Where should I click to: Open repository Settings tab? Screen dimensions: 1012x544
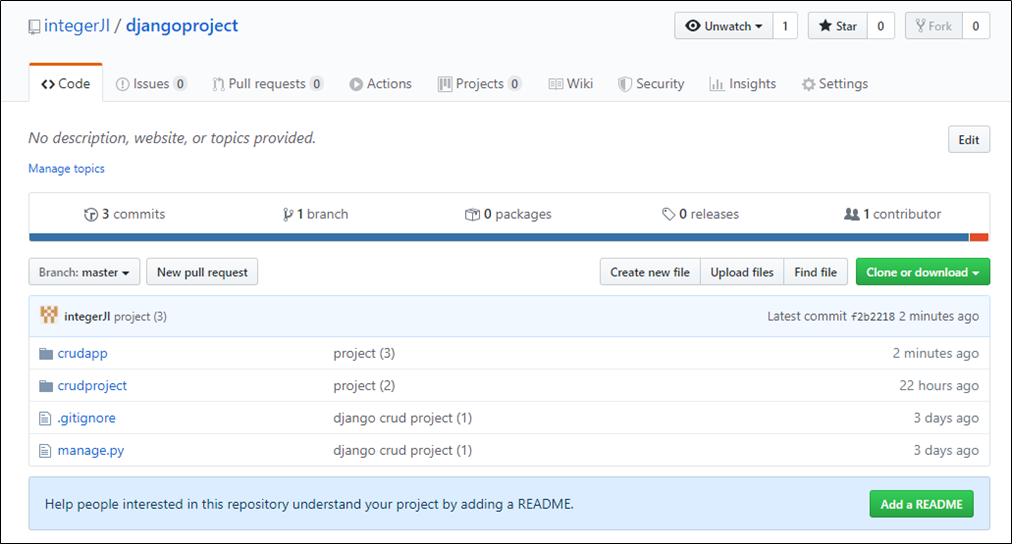click(x=835, y=84)
